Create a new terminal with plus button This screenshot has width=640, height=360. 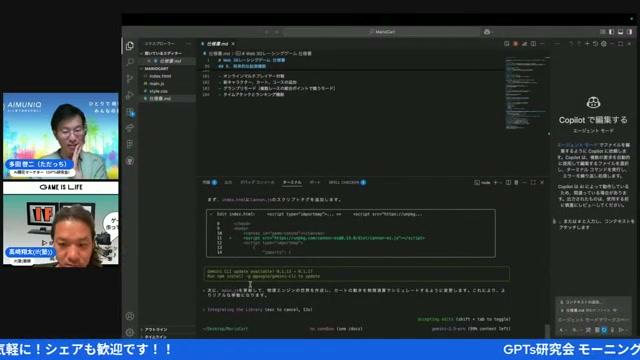[x=496, y=182]
